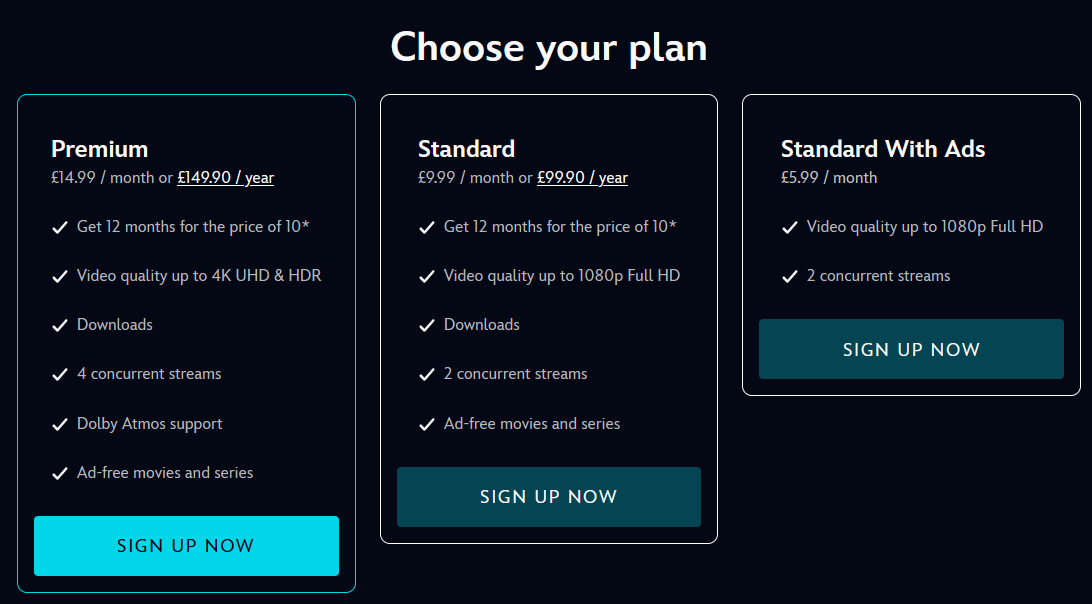
Task: Select the Standard With Ads heading
Action: (882, 149)
